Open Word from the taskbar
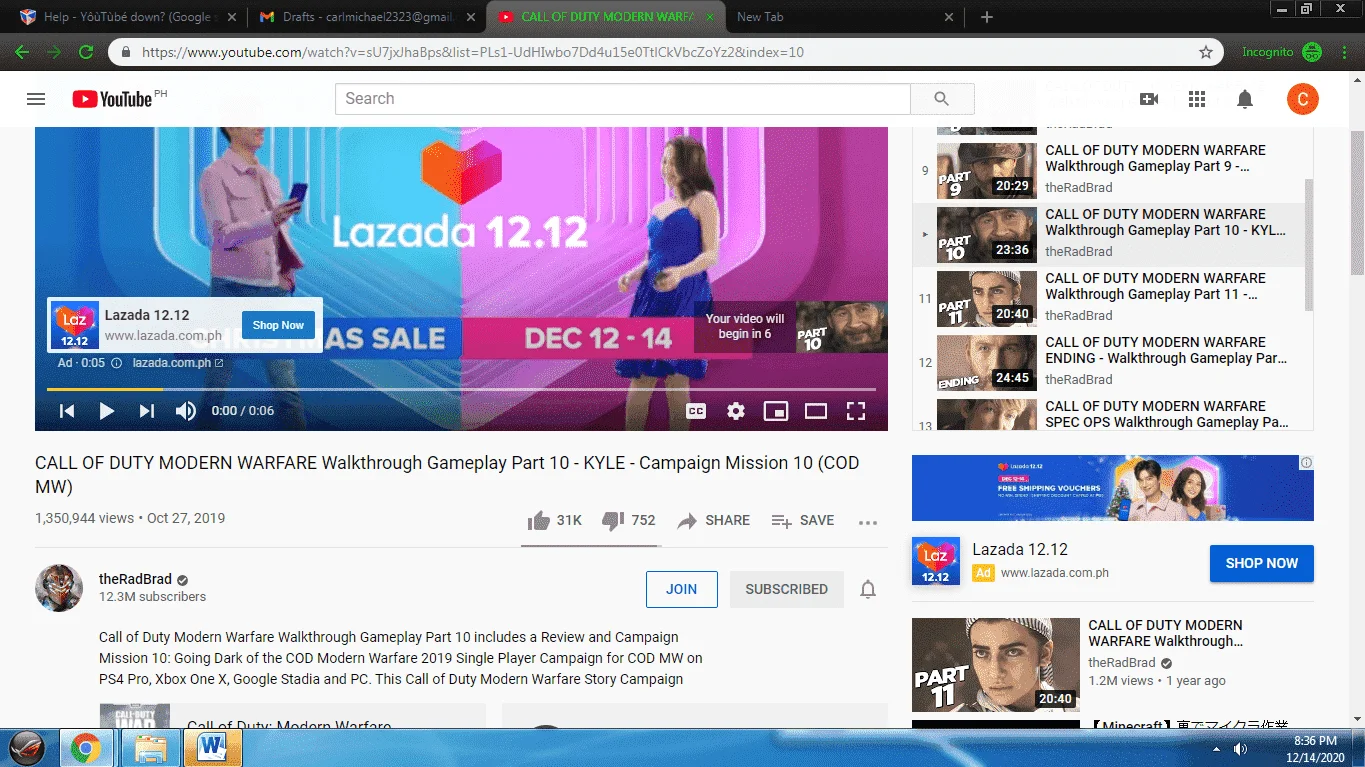 [213, 747]
